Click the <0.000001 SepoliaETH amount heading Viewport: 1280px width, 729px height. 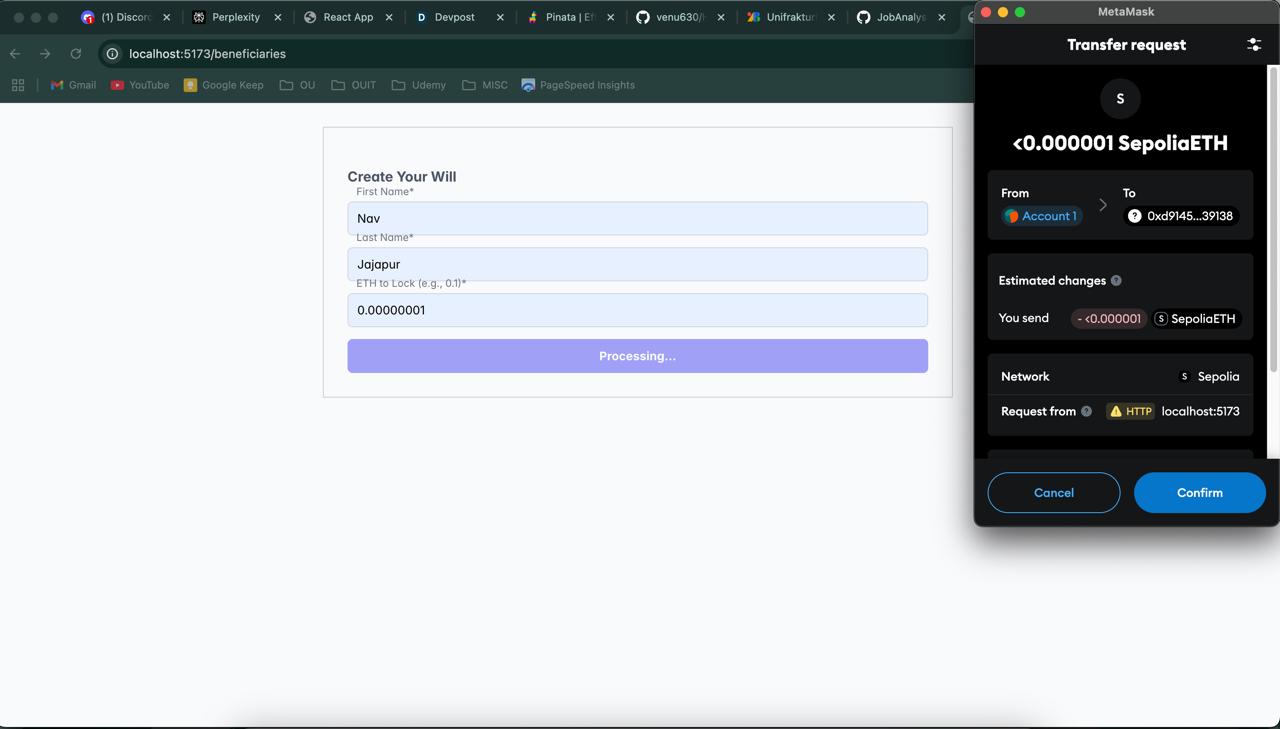pos(1120,143)
